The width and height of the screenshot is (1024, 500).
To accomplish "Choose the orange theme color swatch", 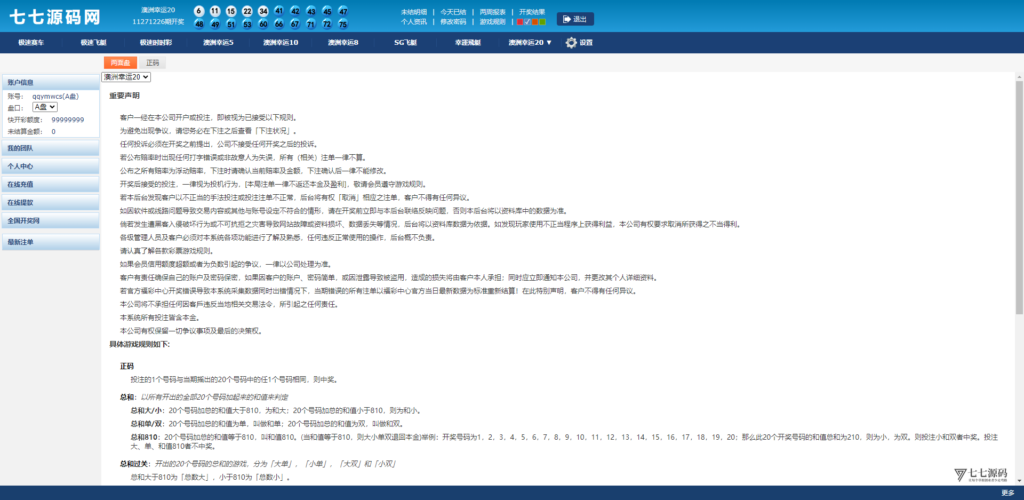I will 535,22.
